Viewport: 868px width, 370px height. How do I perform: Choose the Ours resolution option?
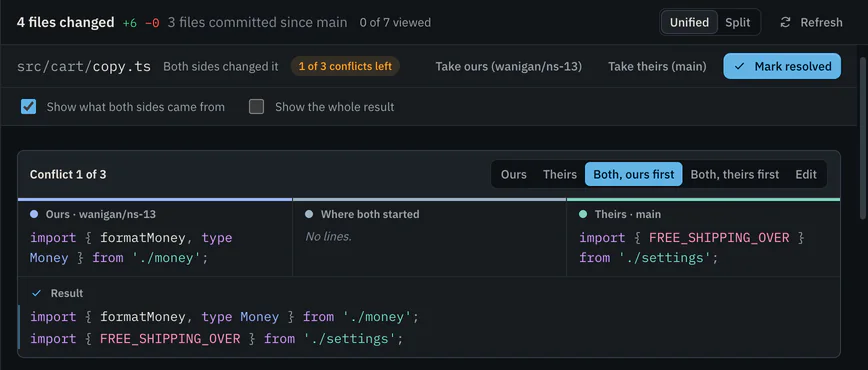(x=514, y=174)
